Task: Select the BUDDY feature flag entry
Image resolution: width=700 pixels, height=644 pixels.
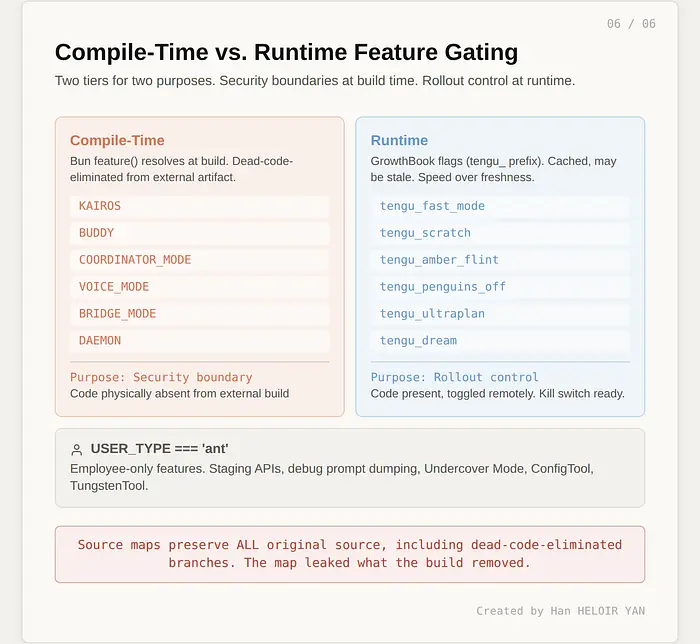Action: (199, 233)
